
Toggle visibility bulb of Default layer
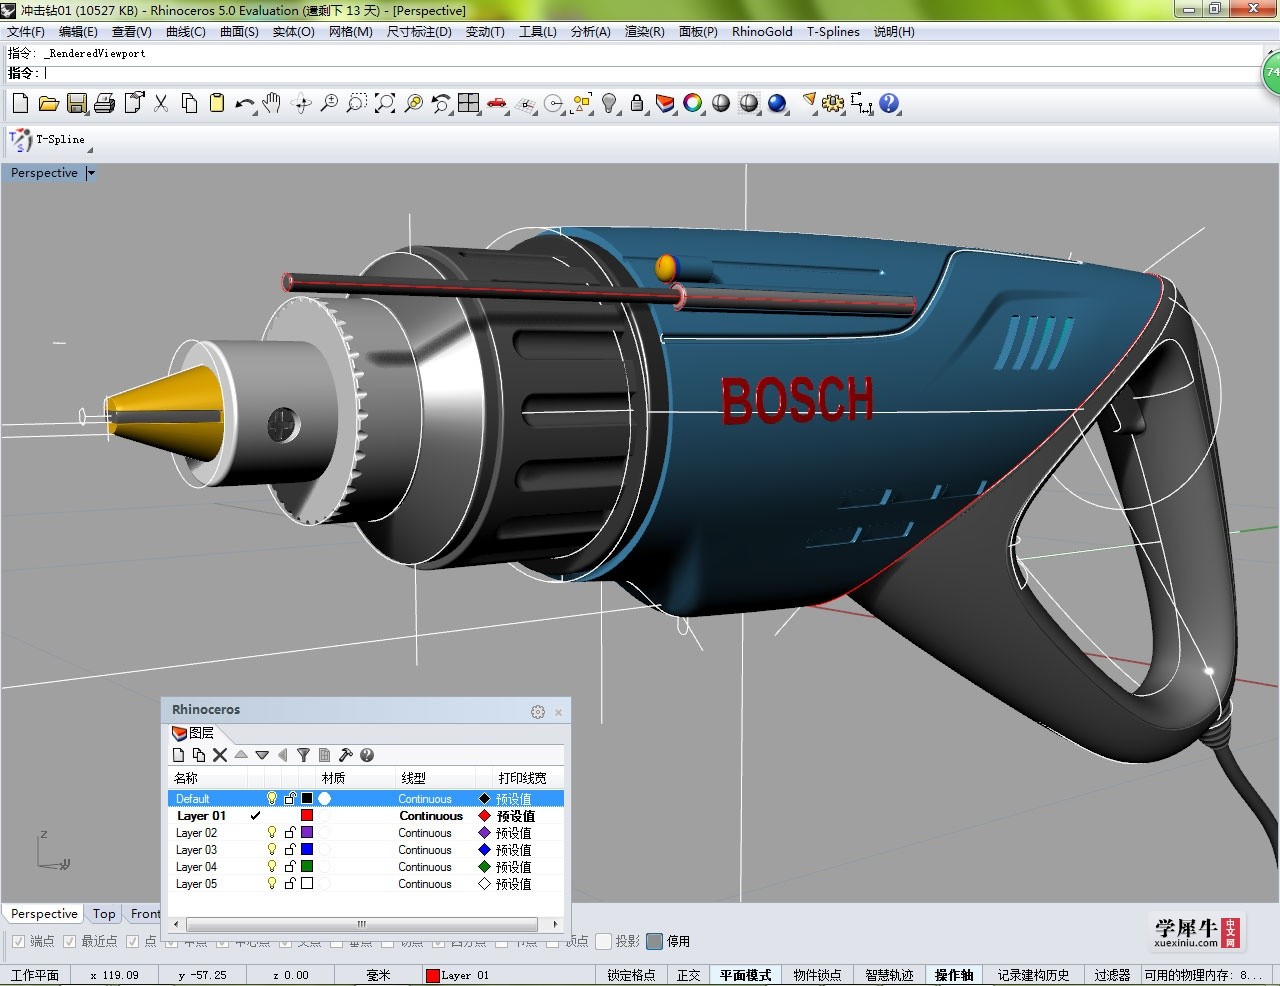click(x=271, y=798)
